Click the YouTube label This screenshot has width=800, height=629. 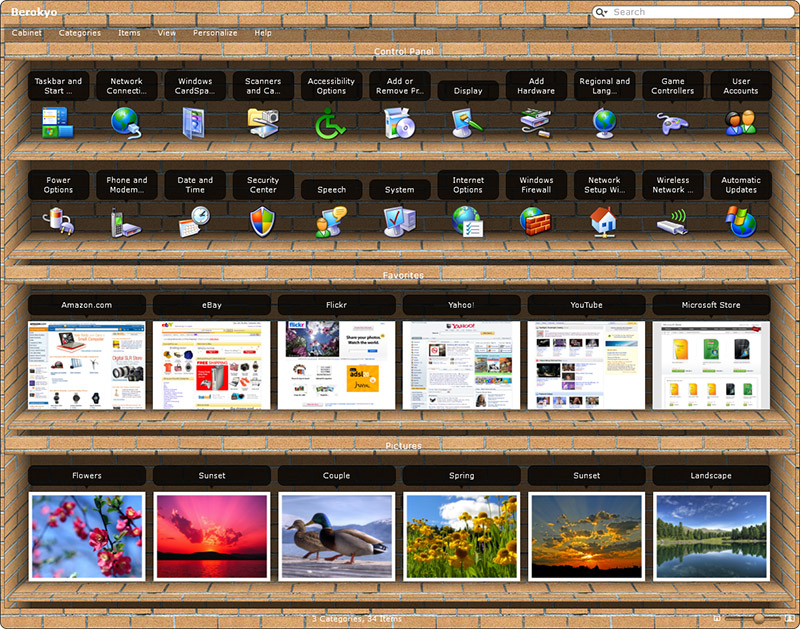586,305
